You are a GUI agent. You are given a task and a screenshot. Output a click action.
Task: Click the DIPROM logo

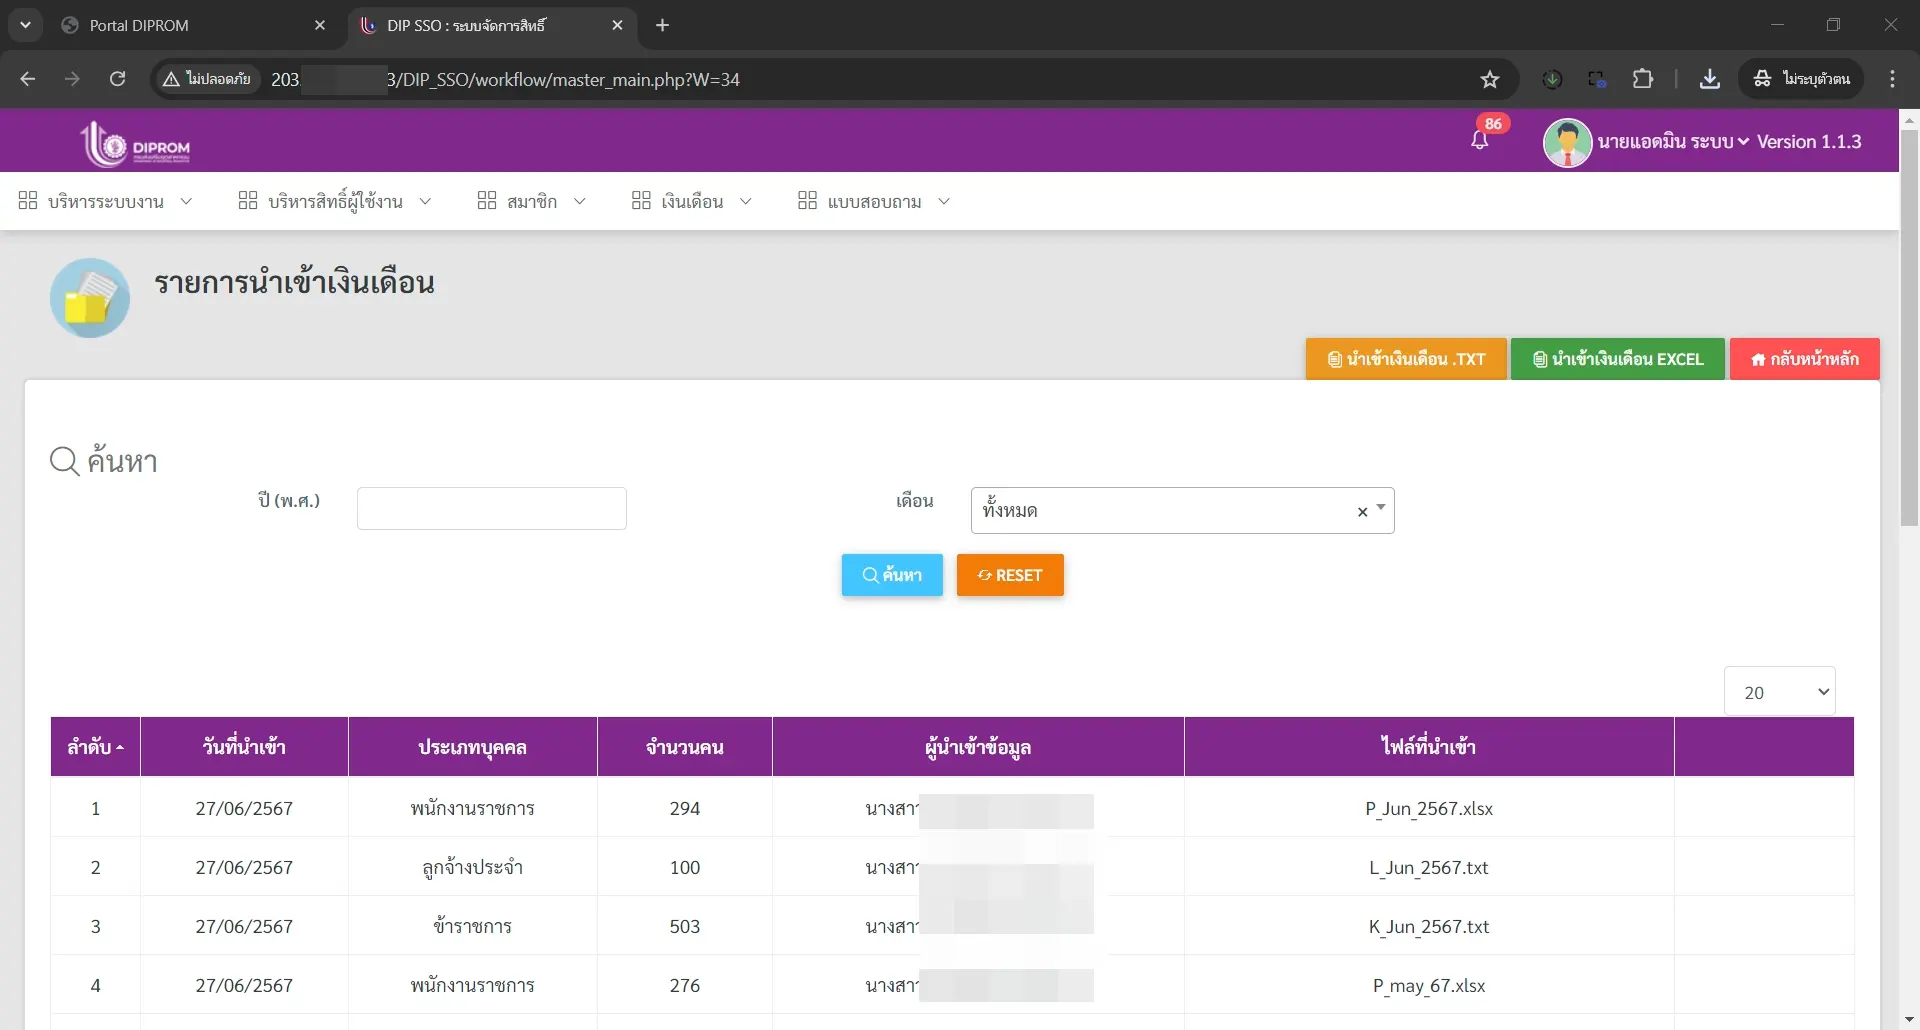click(x=135, y=144)
